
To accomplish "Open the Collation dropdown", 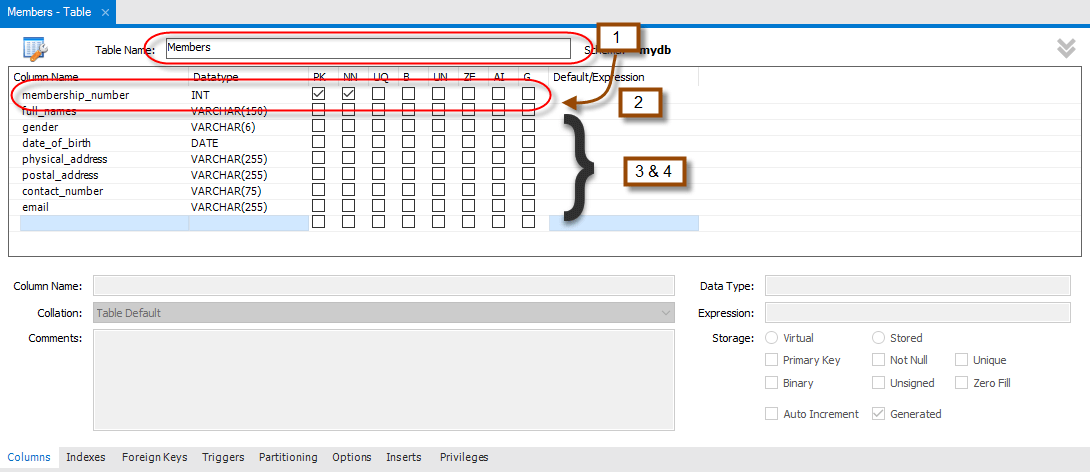I will click(x=383, y=313).
